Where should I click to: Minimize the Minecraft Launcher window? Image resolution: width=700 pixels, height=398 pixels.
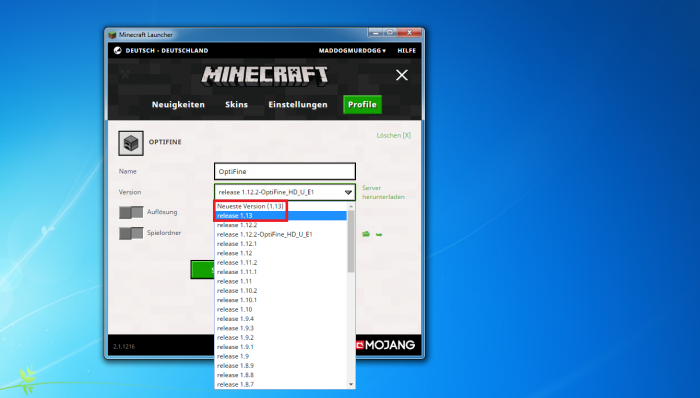pos(375,33)
